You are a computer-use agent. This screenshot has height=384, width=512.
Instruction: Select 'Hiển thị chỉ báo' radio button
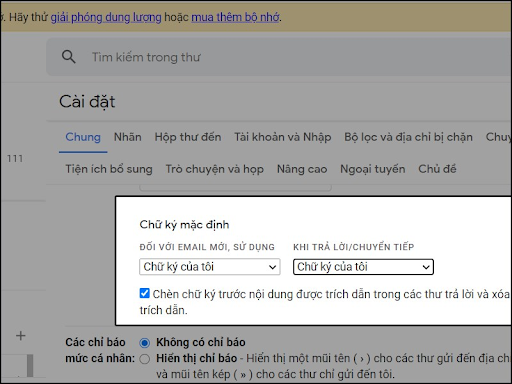pos(145,359)
